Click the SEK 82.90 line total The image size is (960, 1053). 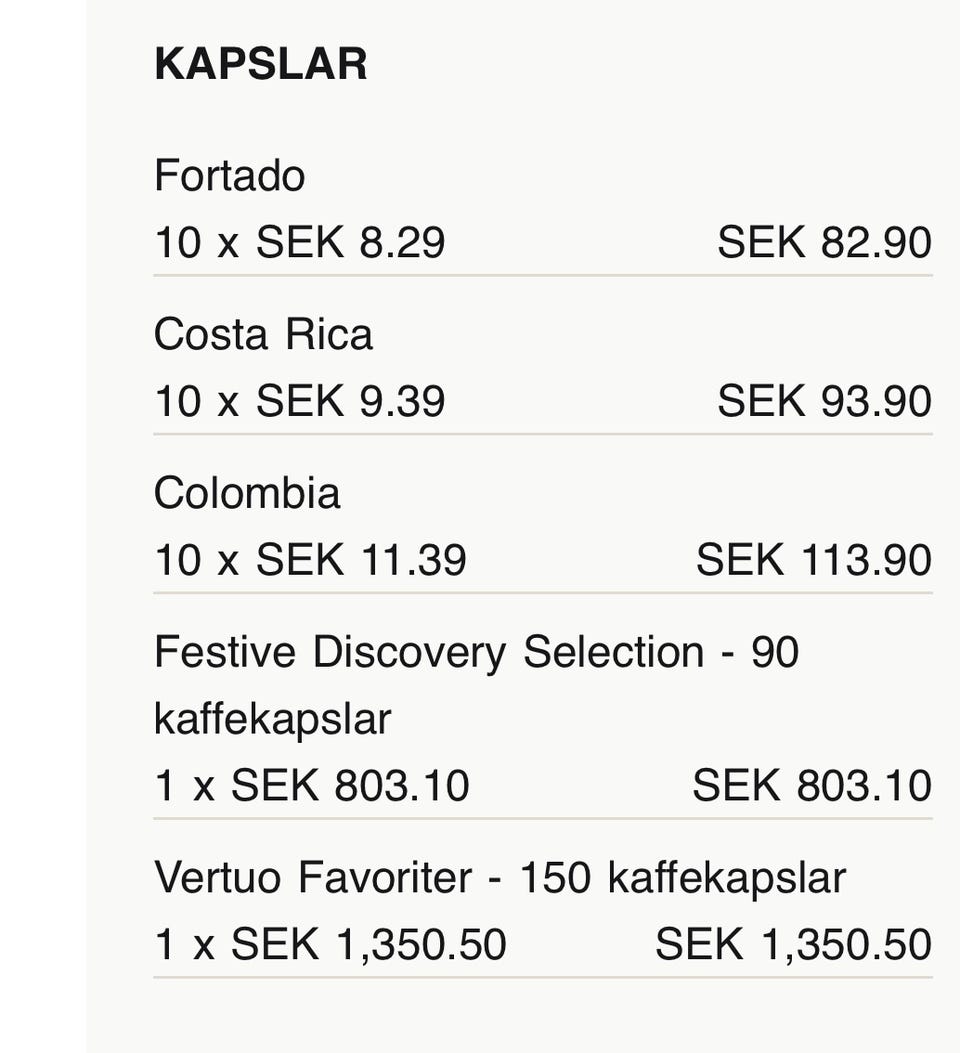point(824,243)
